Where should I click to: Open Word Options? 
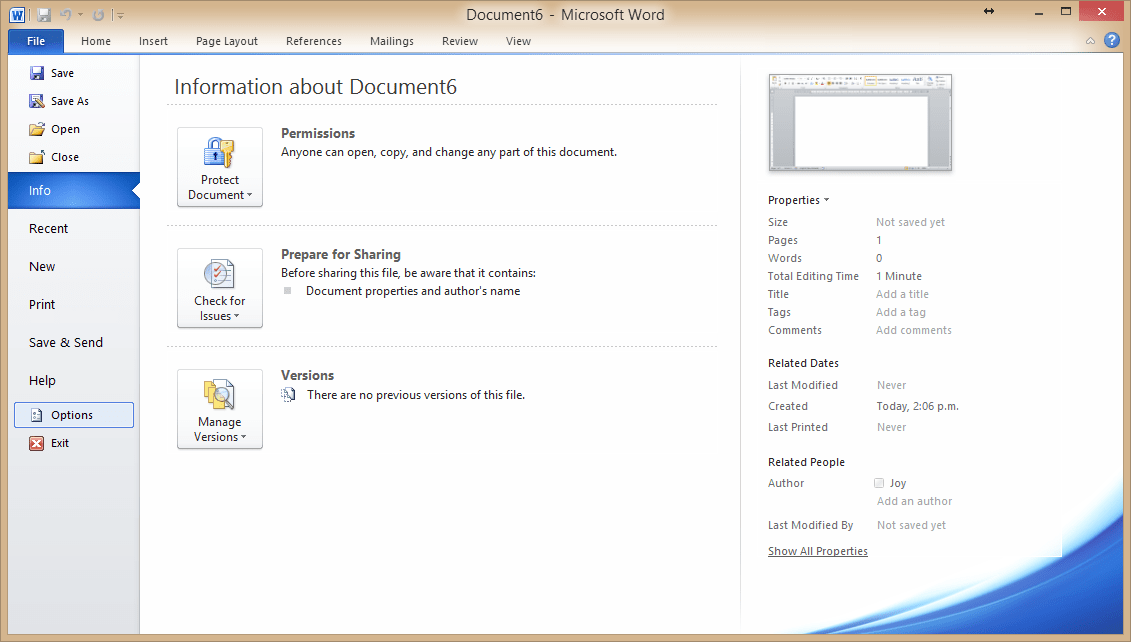coord(75,414)
